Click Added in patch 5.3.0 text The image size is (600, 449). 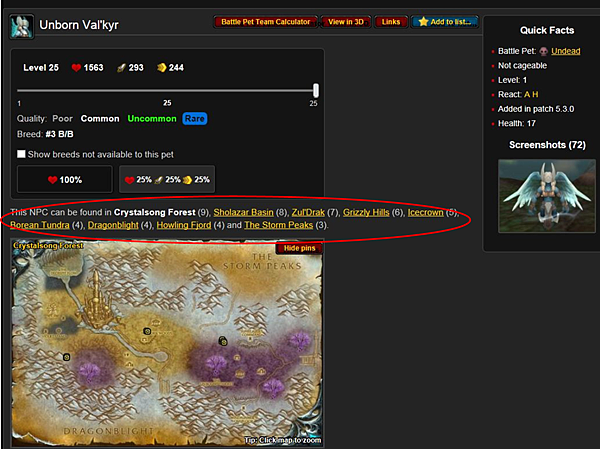point(536,109)
